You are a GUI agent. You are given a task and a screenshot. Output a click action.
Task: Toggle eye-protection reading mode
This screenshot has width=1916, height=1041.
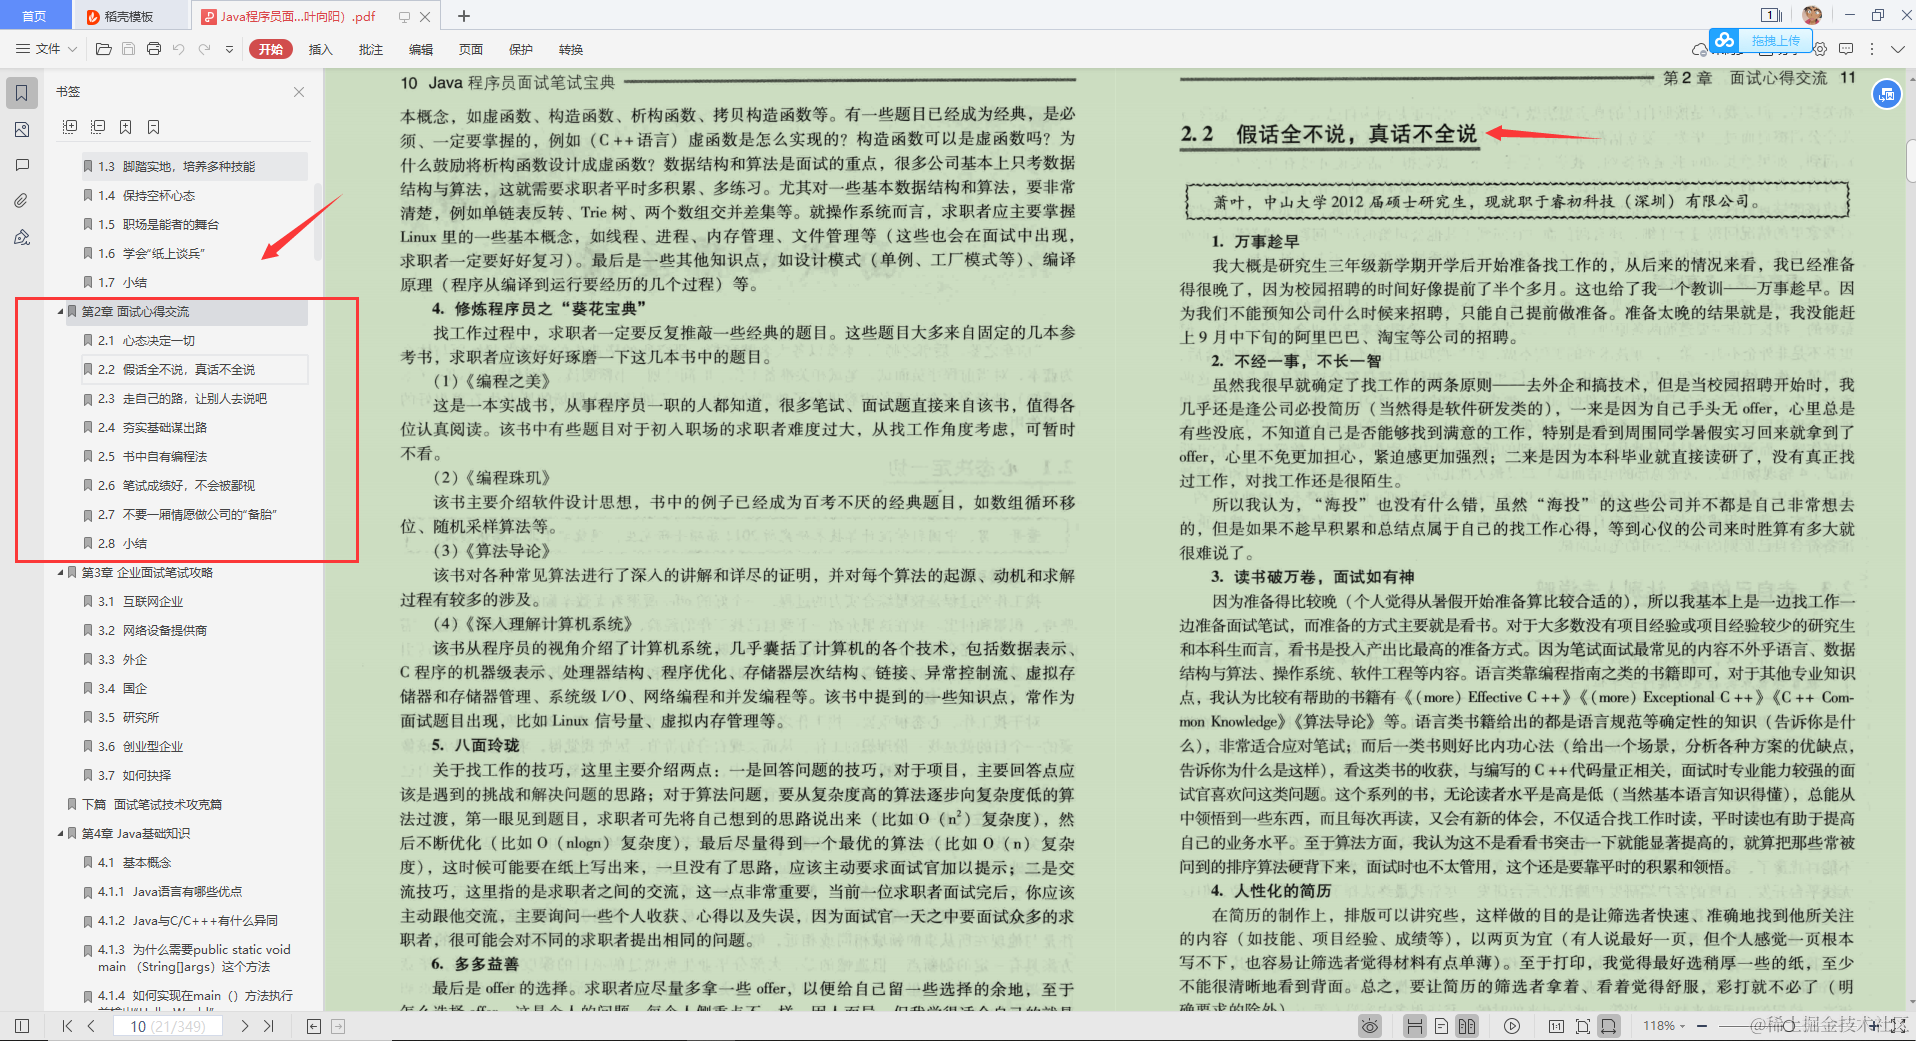(x=1369, y=1026)
